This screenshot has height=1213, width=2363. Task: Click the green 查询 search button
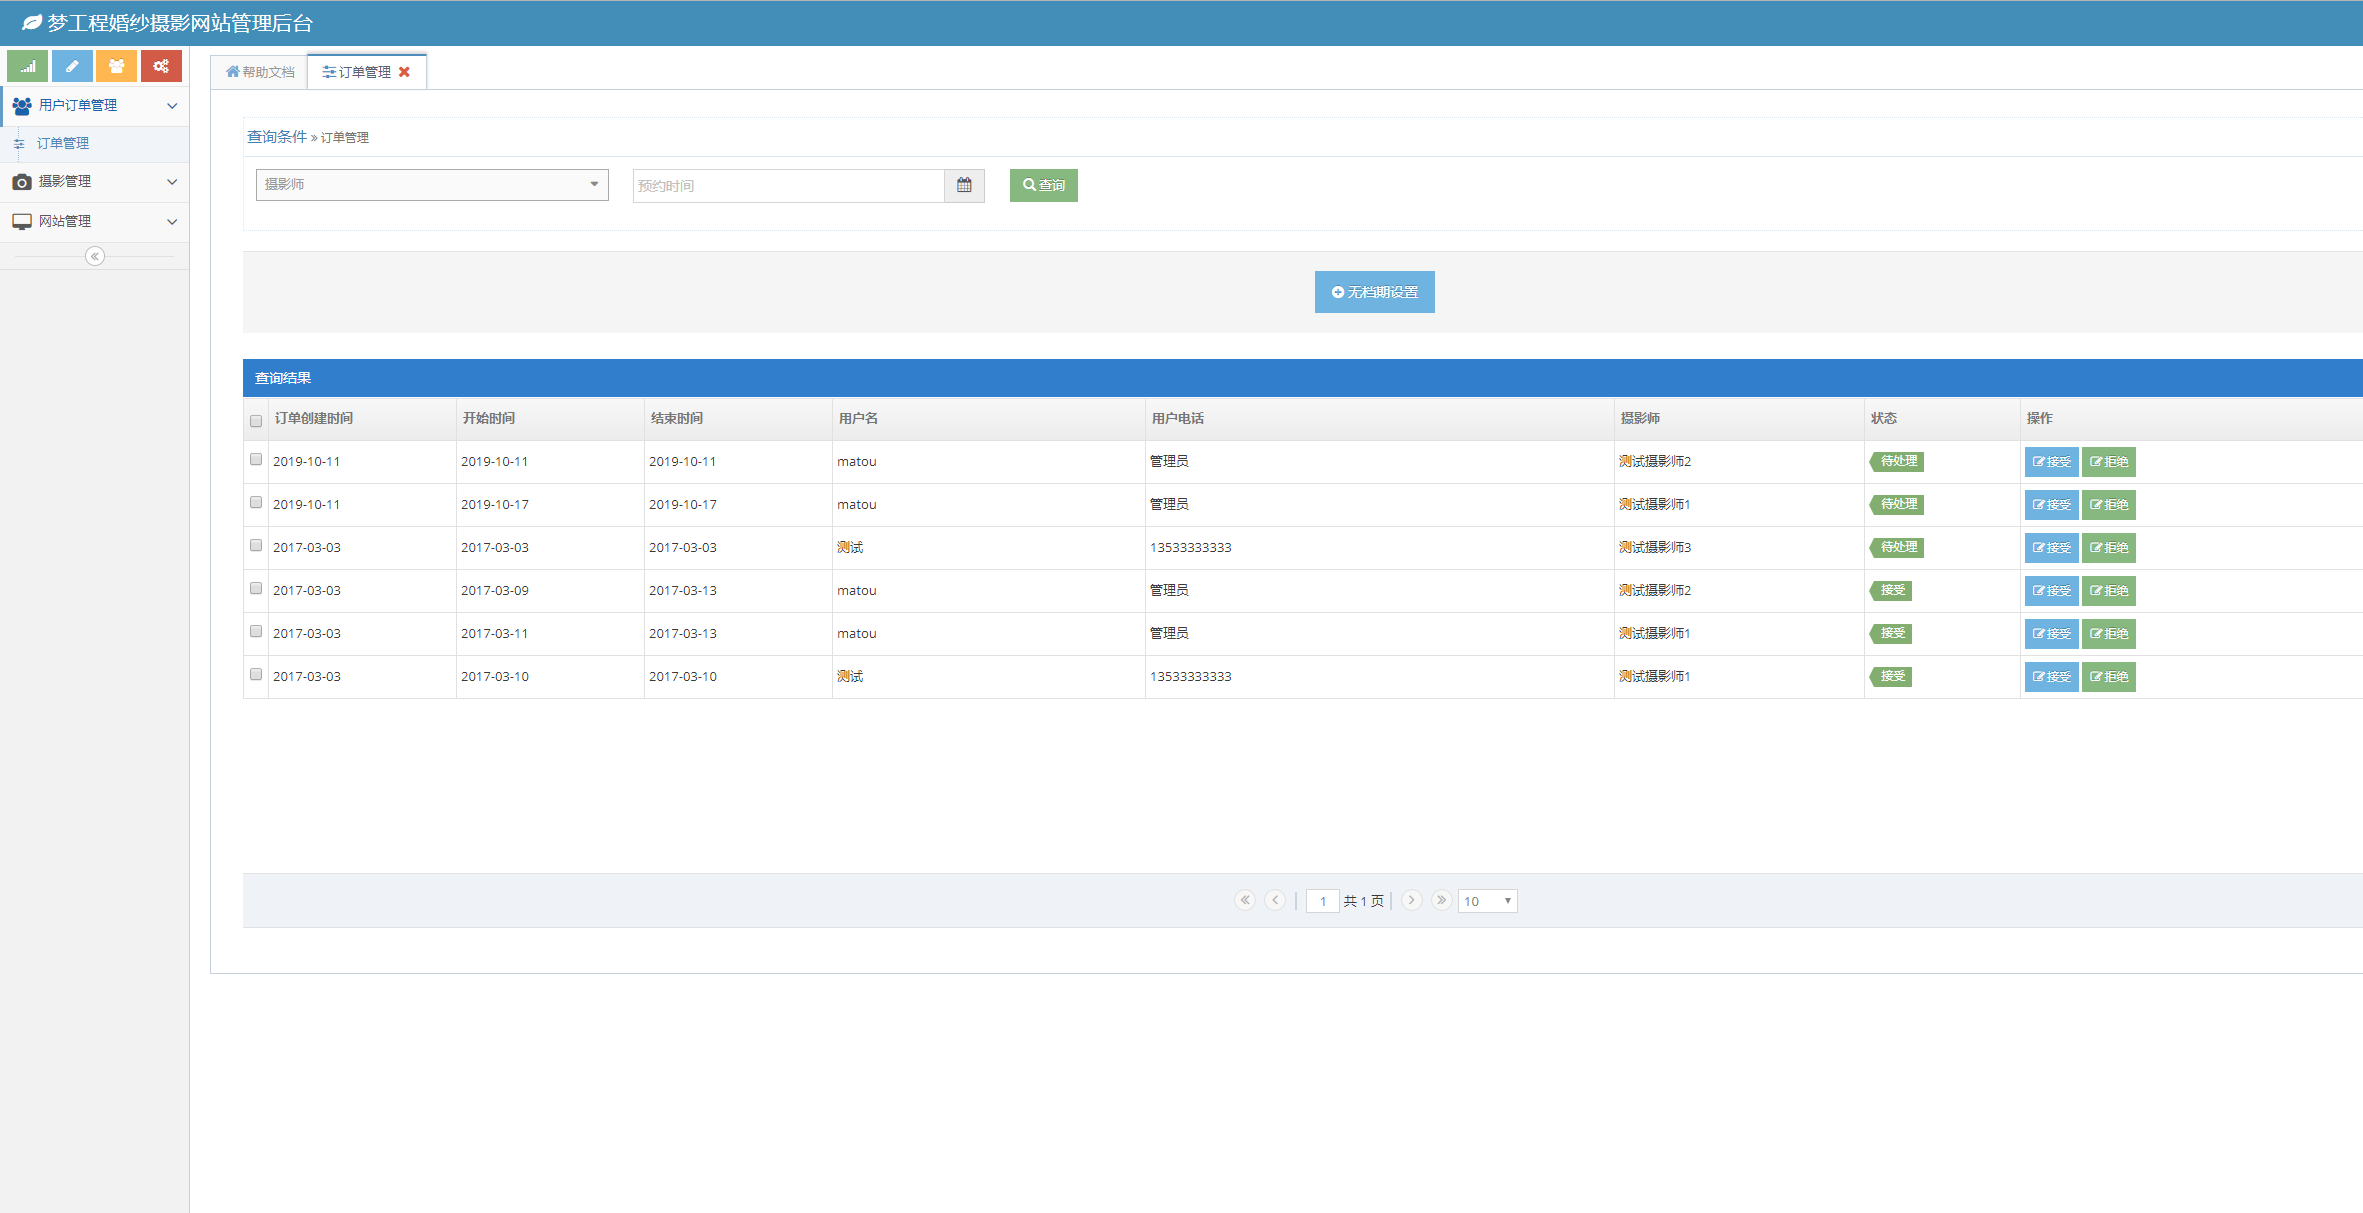(x=1043, y=186)
